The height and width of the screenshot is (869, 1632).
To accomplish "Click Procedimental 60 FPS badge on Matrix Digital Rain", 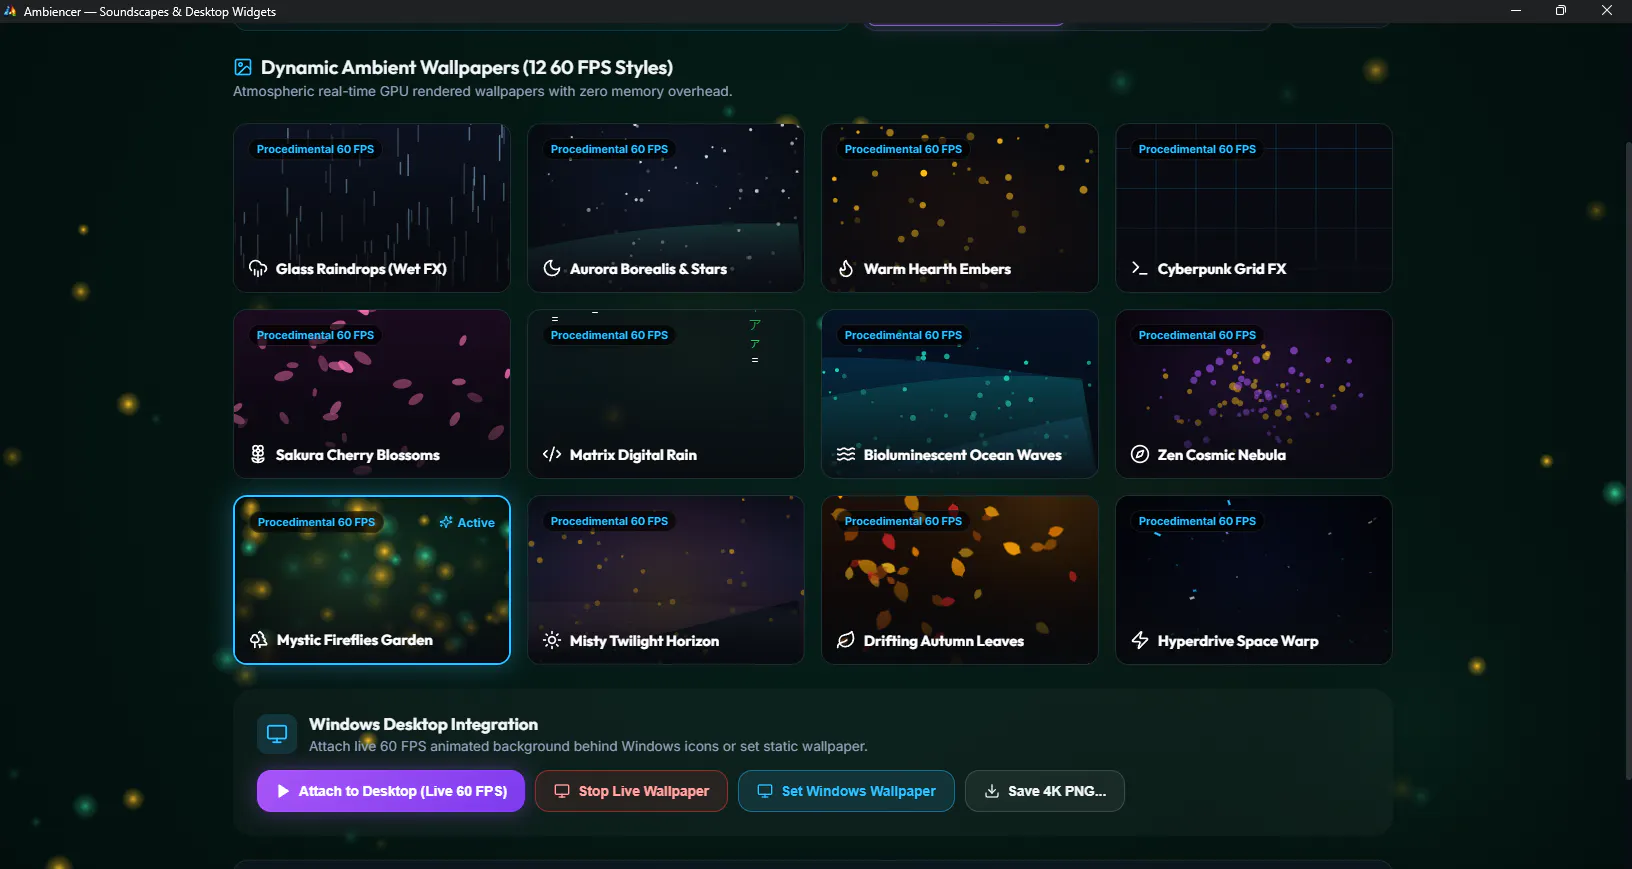I will point(609,335).
